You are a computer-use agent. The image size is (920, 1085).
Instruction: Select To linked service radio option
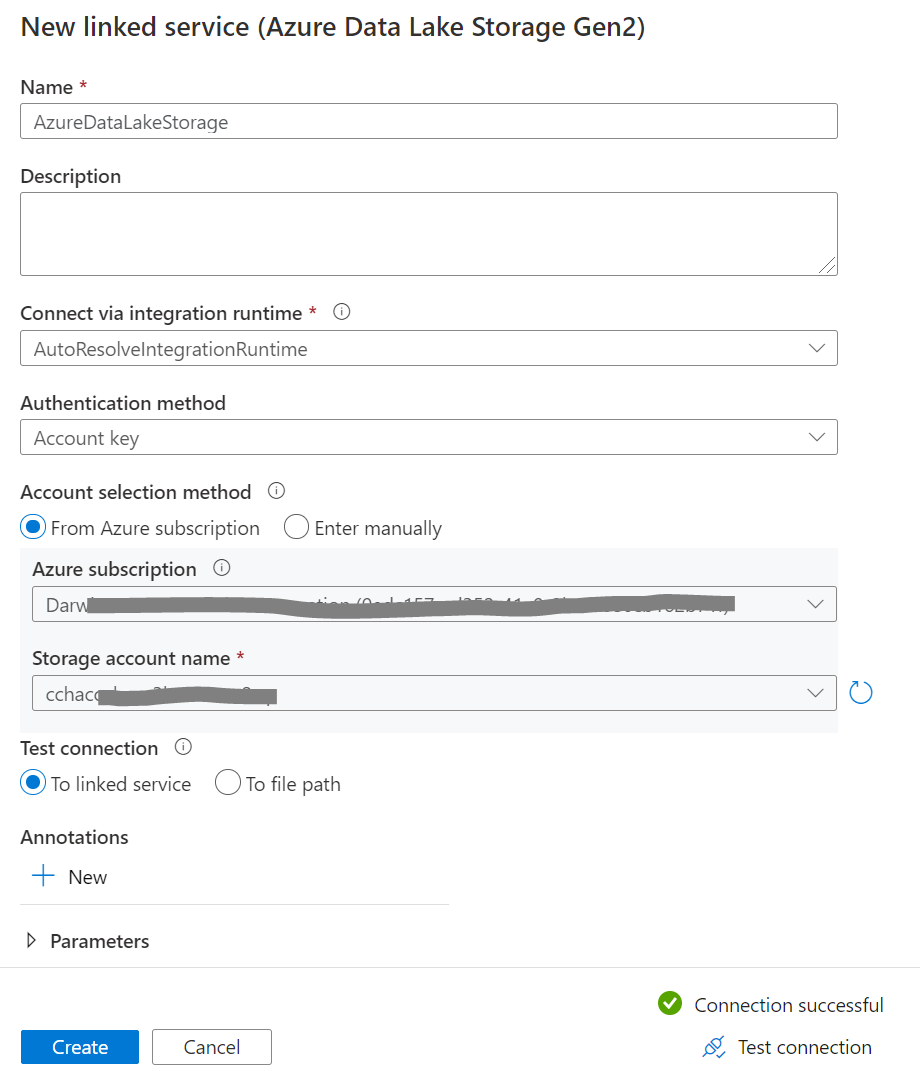point(34,783)
